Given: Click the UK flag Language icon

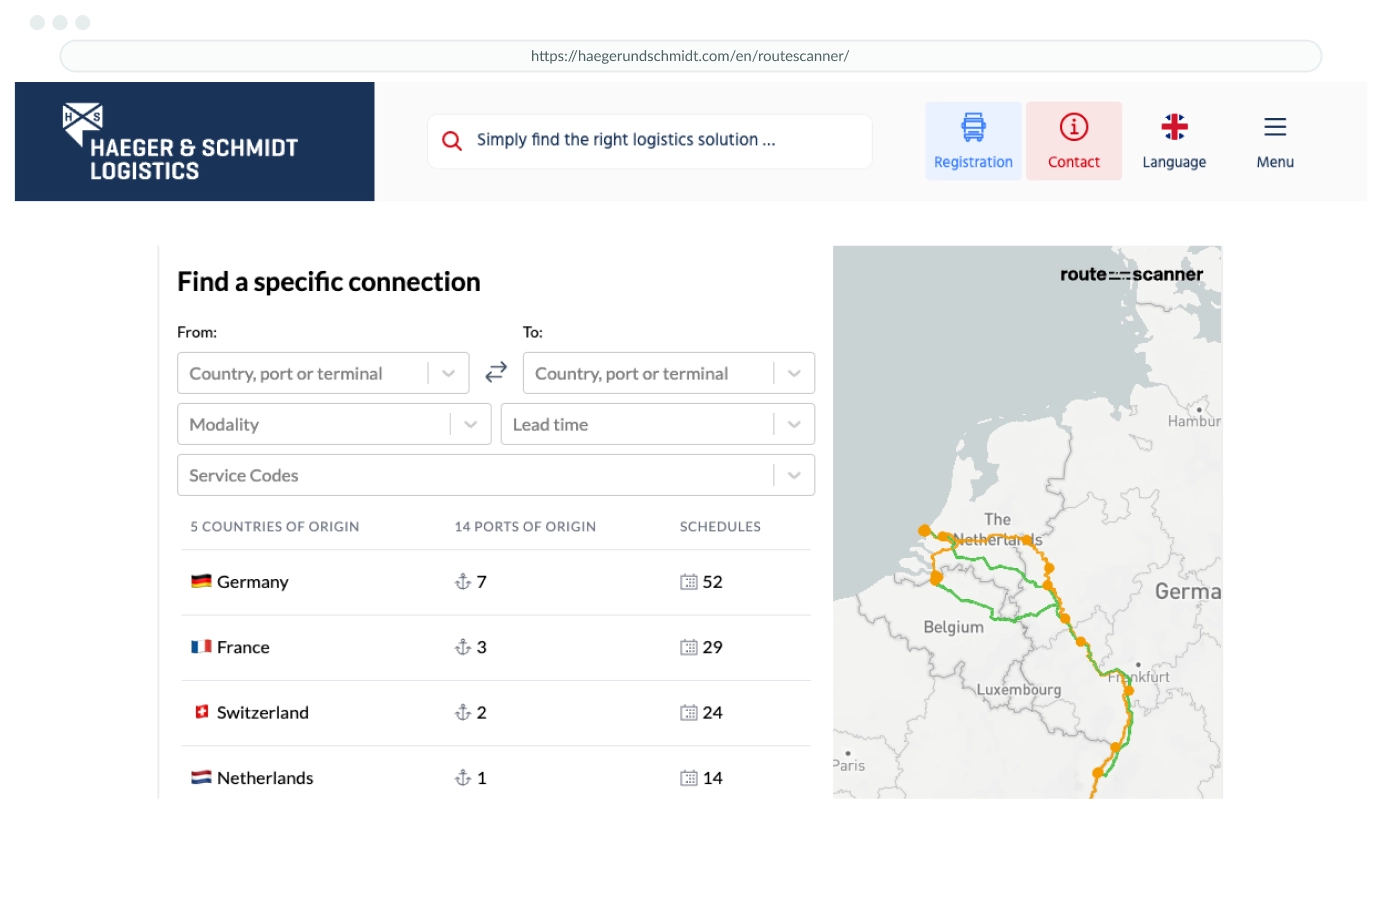Looking at the screenshot, I should pyautogui.click(x=1174, y=127).
